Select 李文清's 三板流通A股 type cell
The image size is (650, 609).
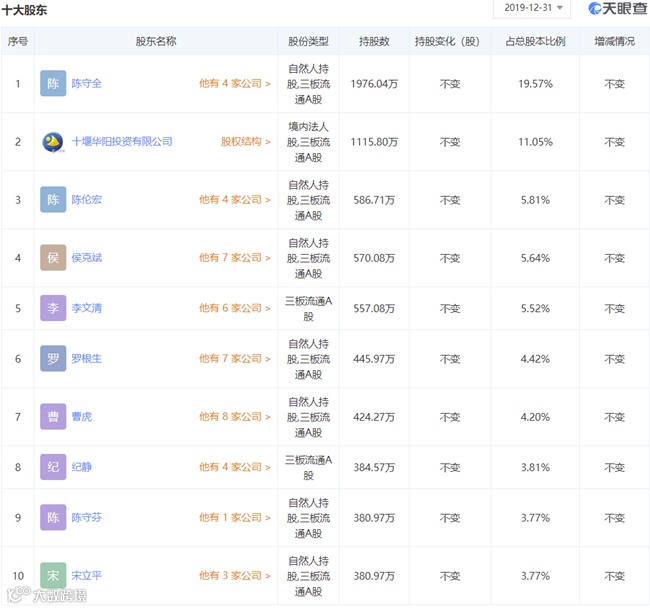(308, 308)
